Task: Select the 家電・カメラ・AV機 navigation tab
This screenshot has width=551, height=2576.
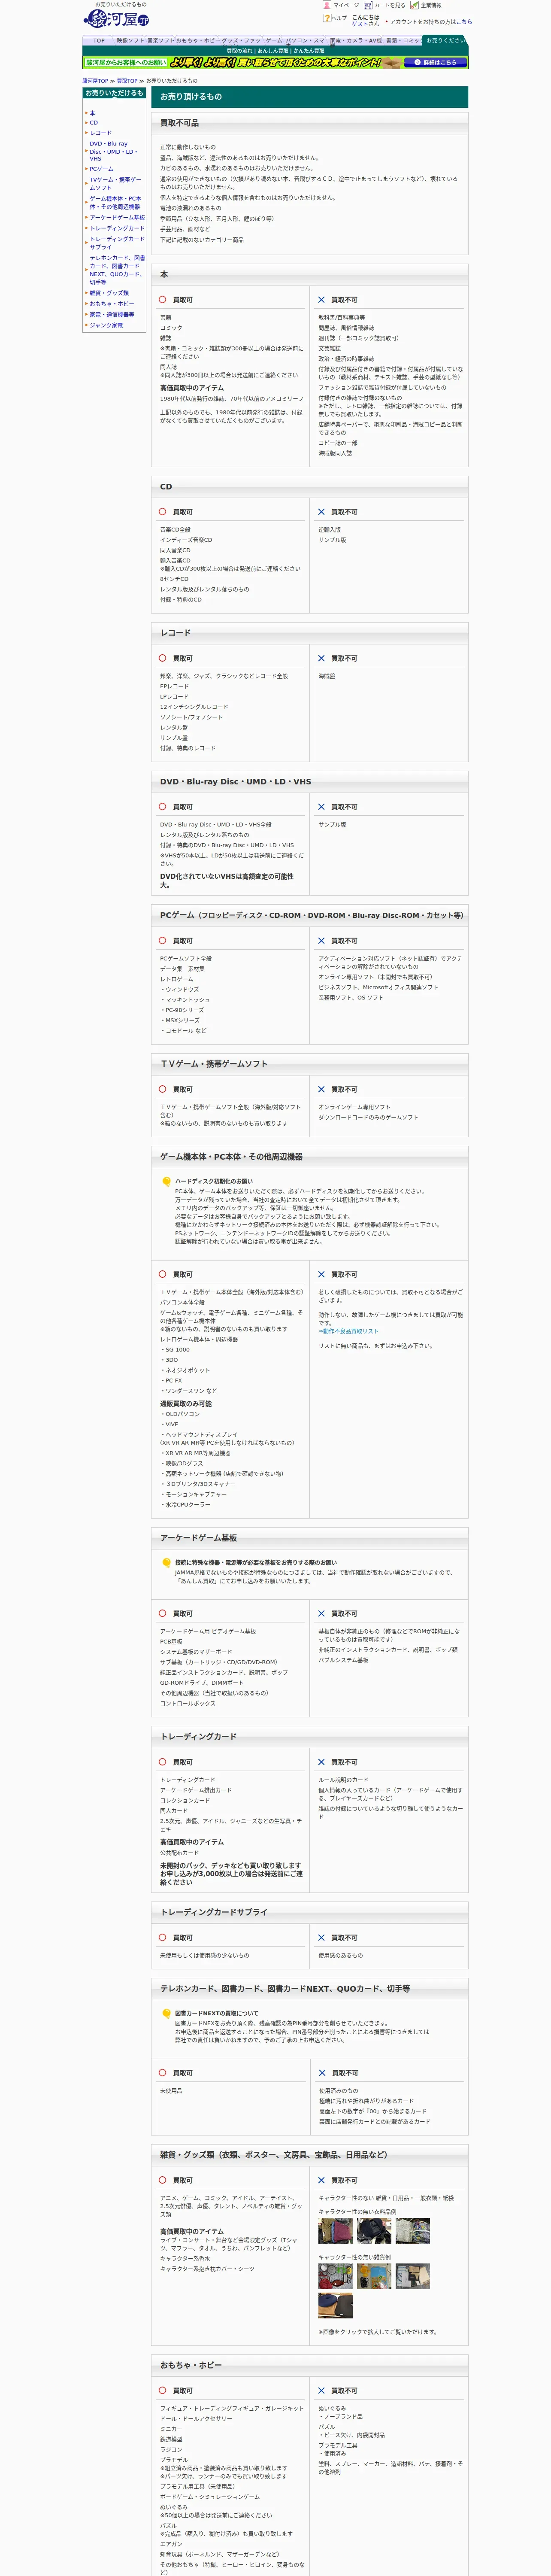Action: coord(356,41)
